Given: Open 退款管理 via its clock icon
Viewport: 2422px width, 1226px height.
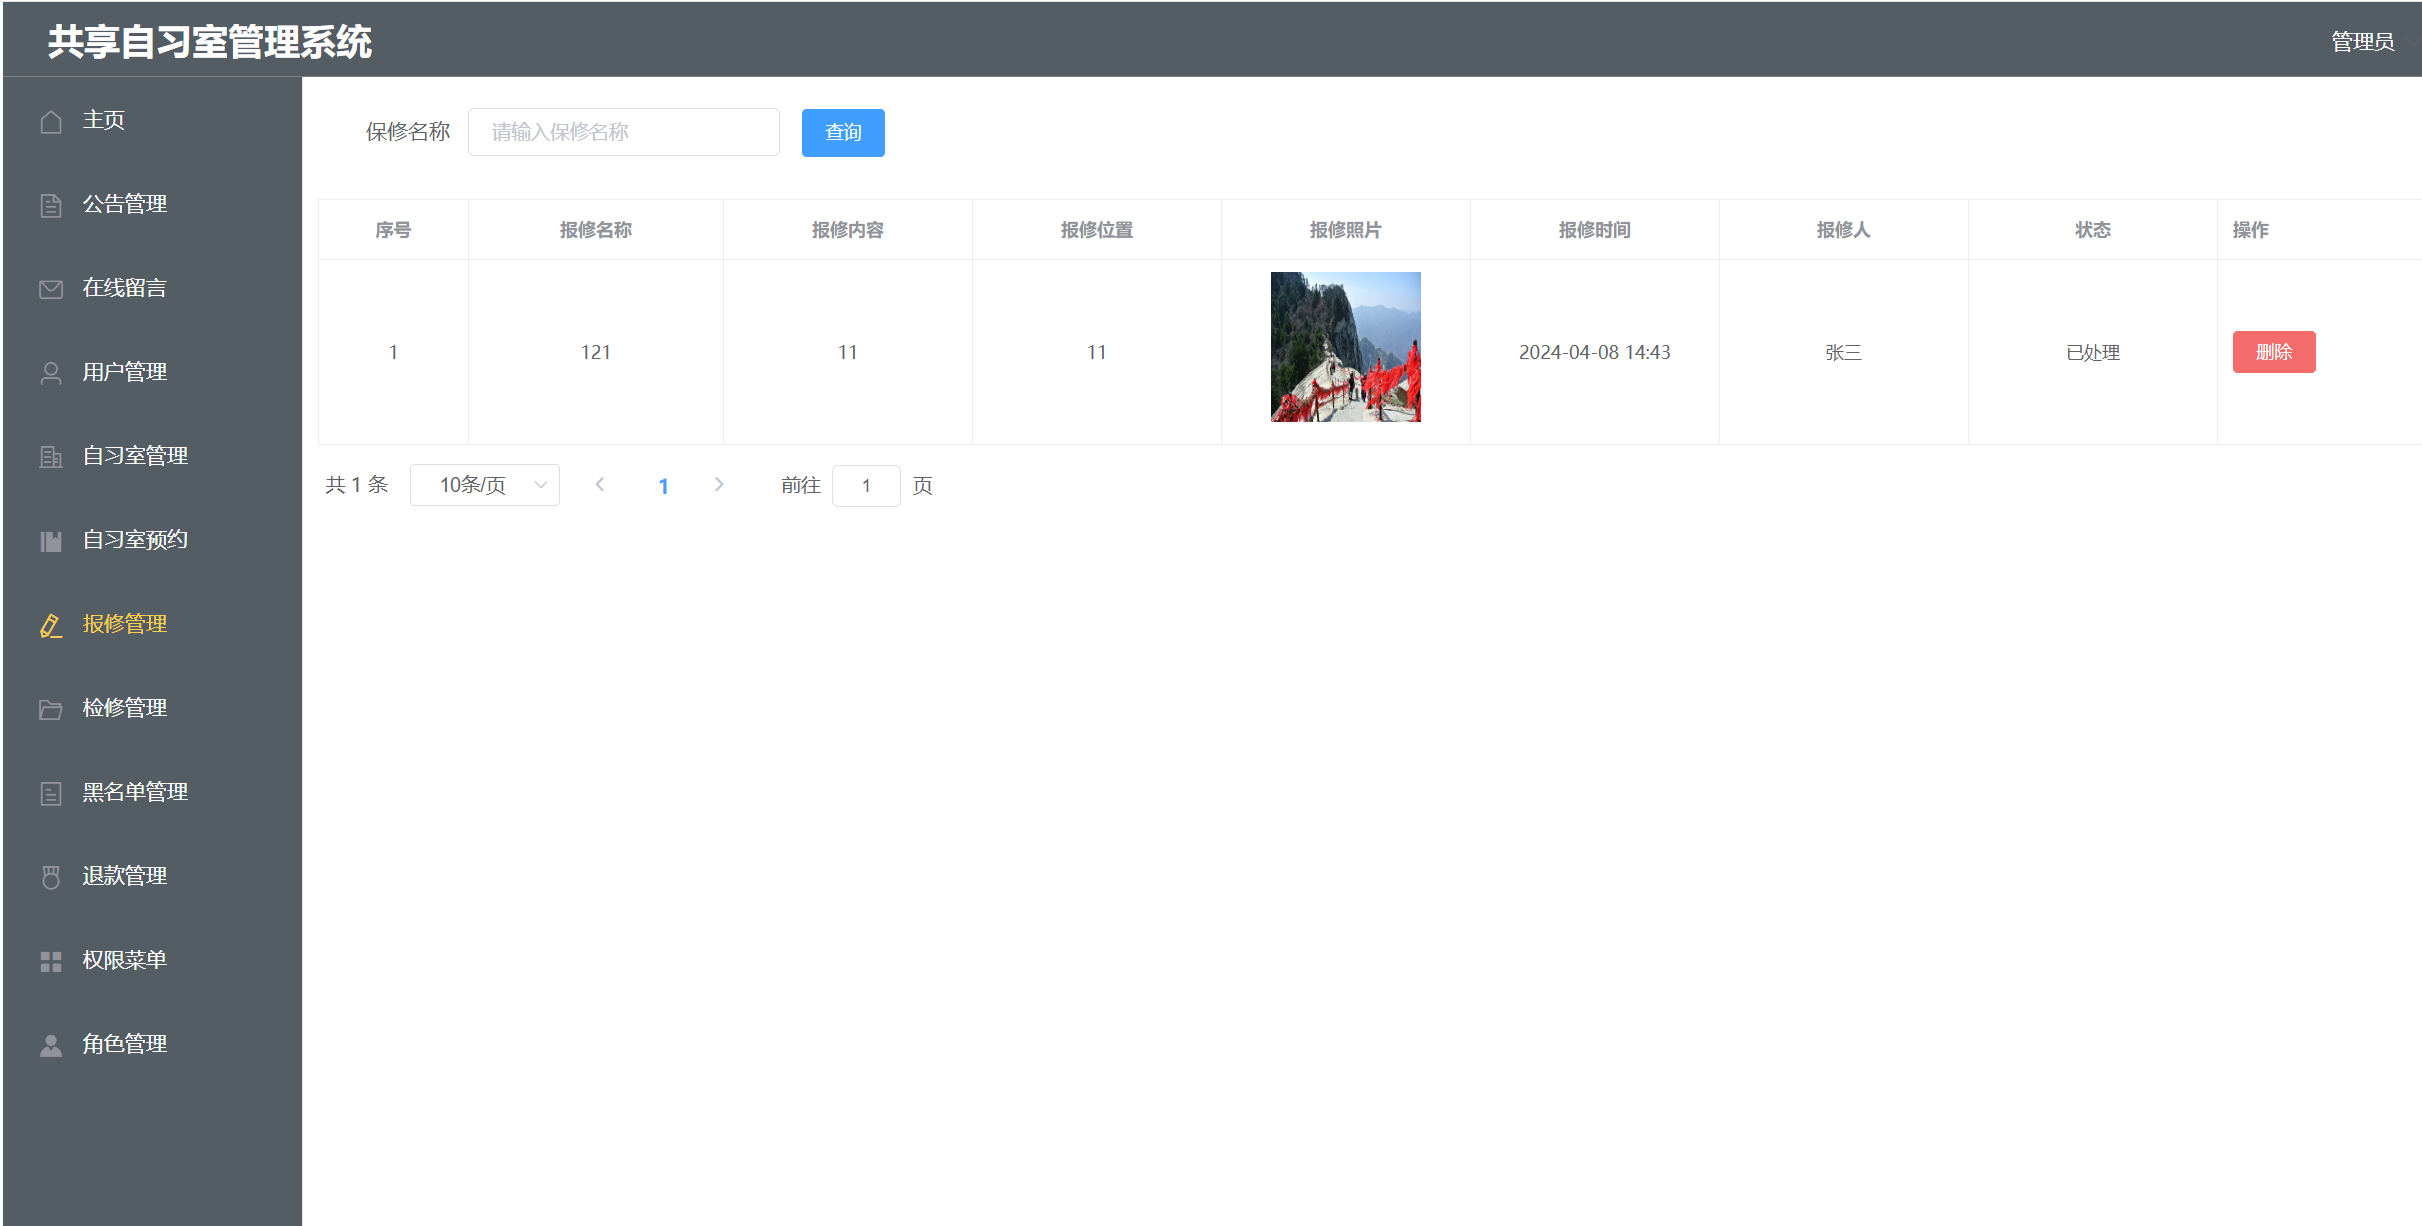Looking at the screenshot, I should point(51,876).
